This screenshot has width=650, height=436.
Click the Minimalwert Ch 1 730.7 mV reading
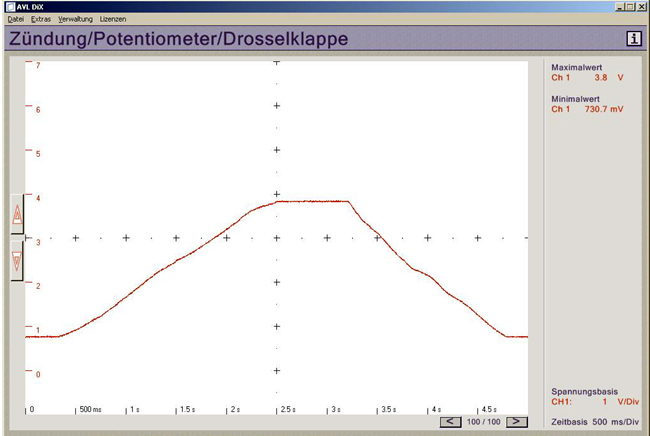[x=588, y=109]
